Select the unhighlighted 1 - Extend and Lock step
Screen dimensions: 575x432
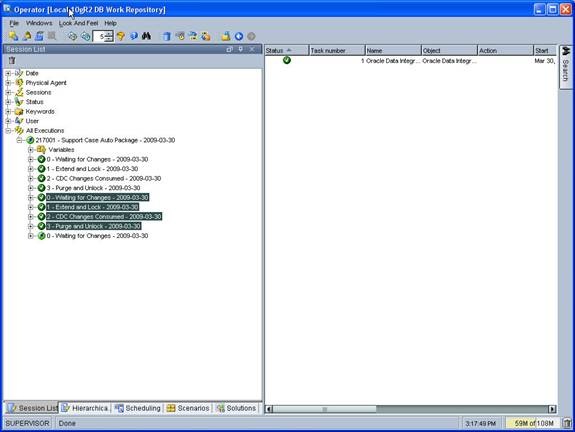coord(92,169)
